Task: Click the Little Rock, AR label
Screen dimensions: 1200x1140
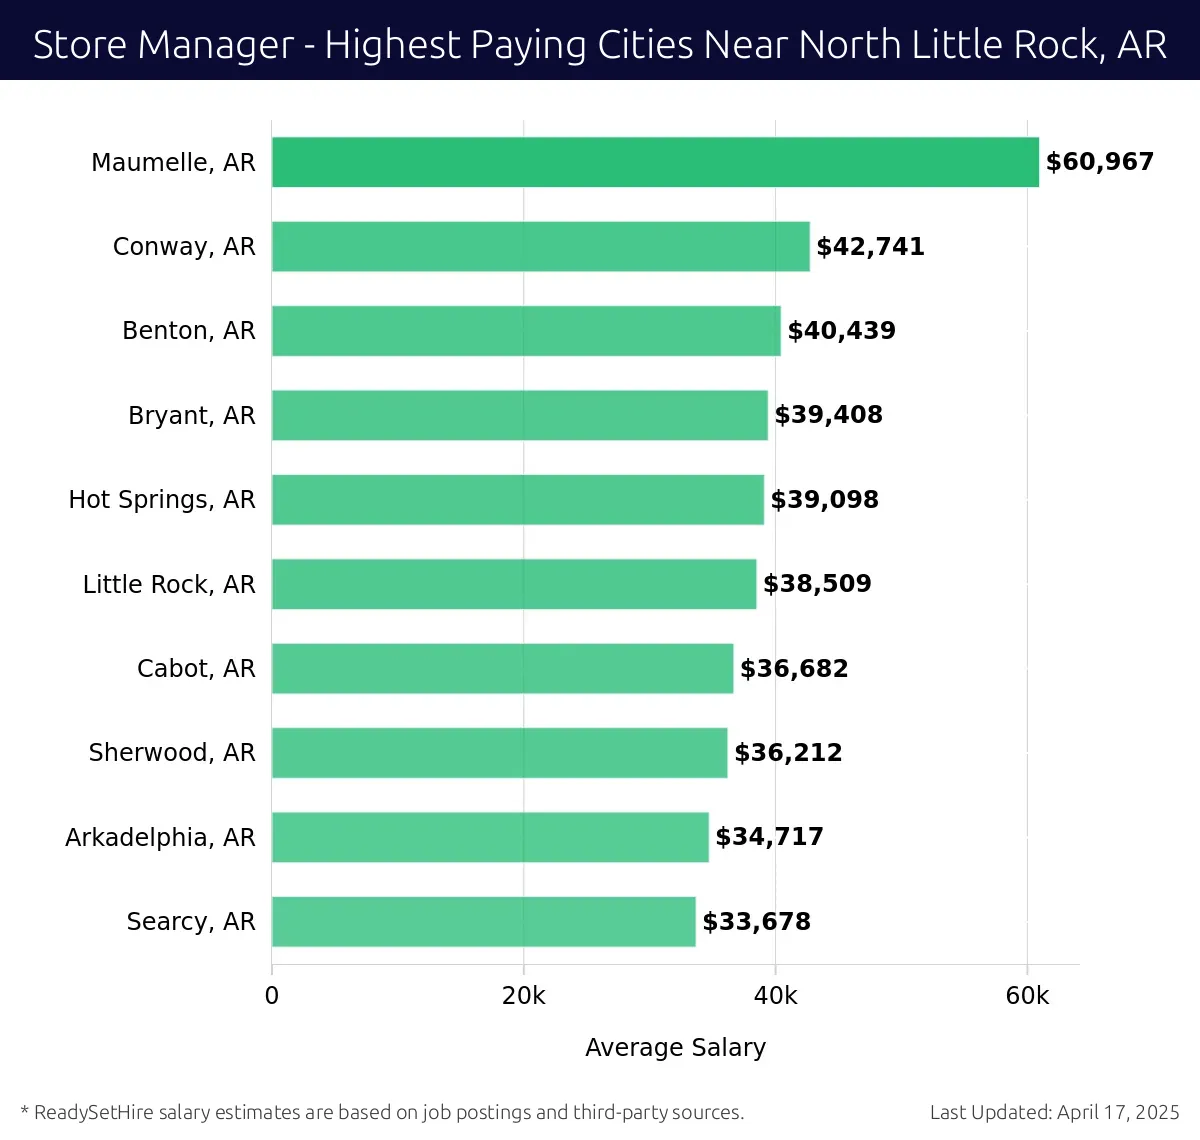Action: 169,584
